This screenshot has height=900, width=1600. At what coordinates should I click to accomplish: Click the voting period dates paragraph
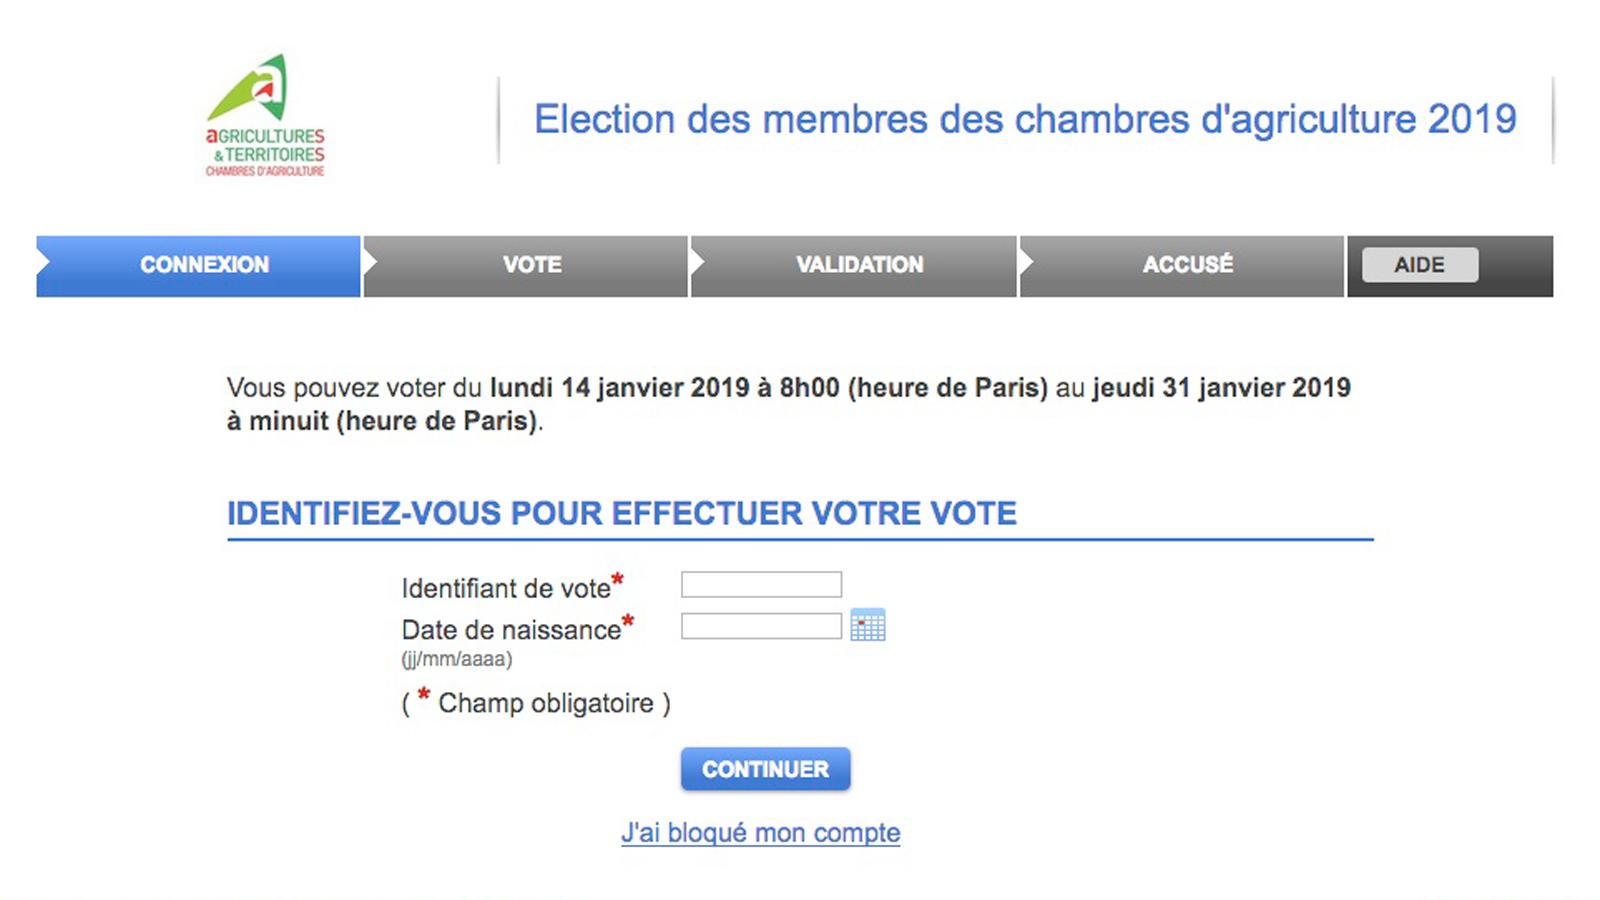pyautogui.click(x=789, y=404)
